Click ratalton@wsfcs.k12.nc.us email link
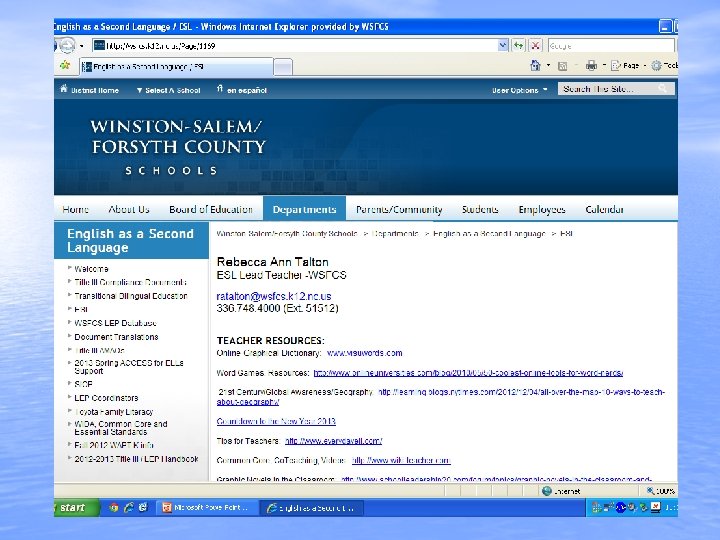The width and height of the screenshot is (720, 540). coord(274,296)
